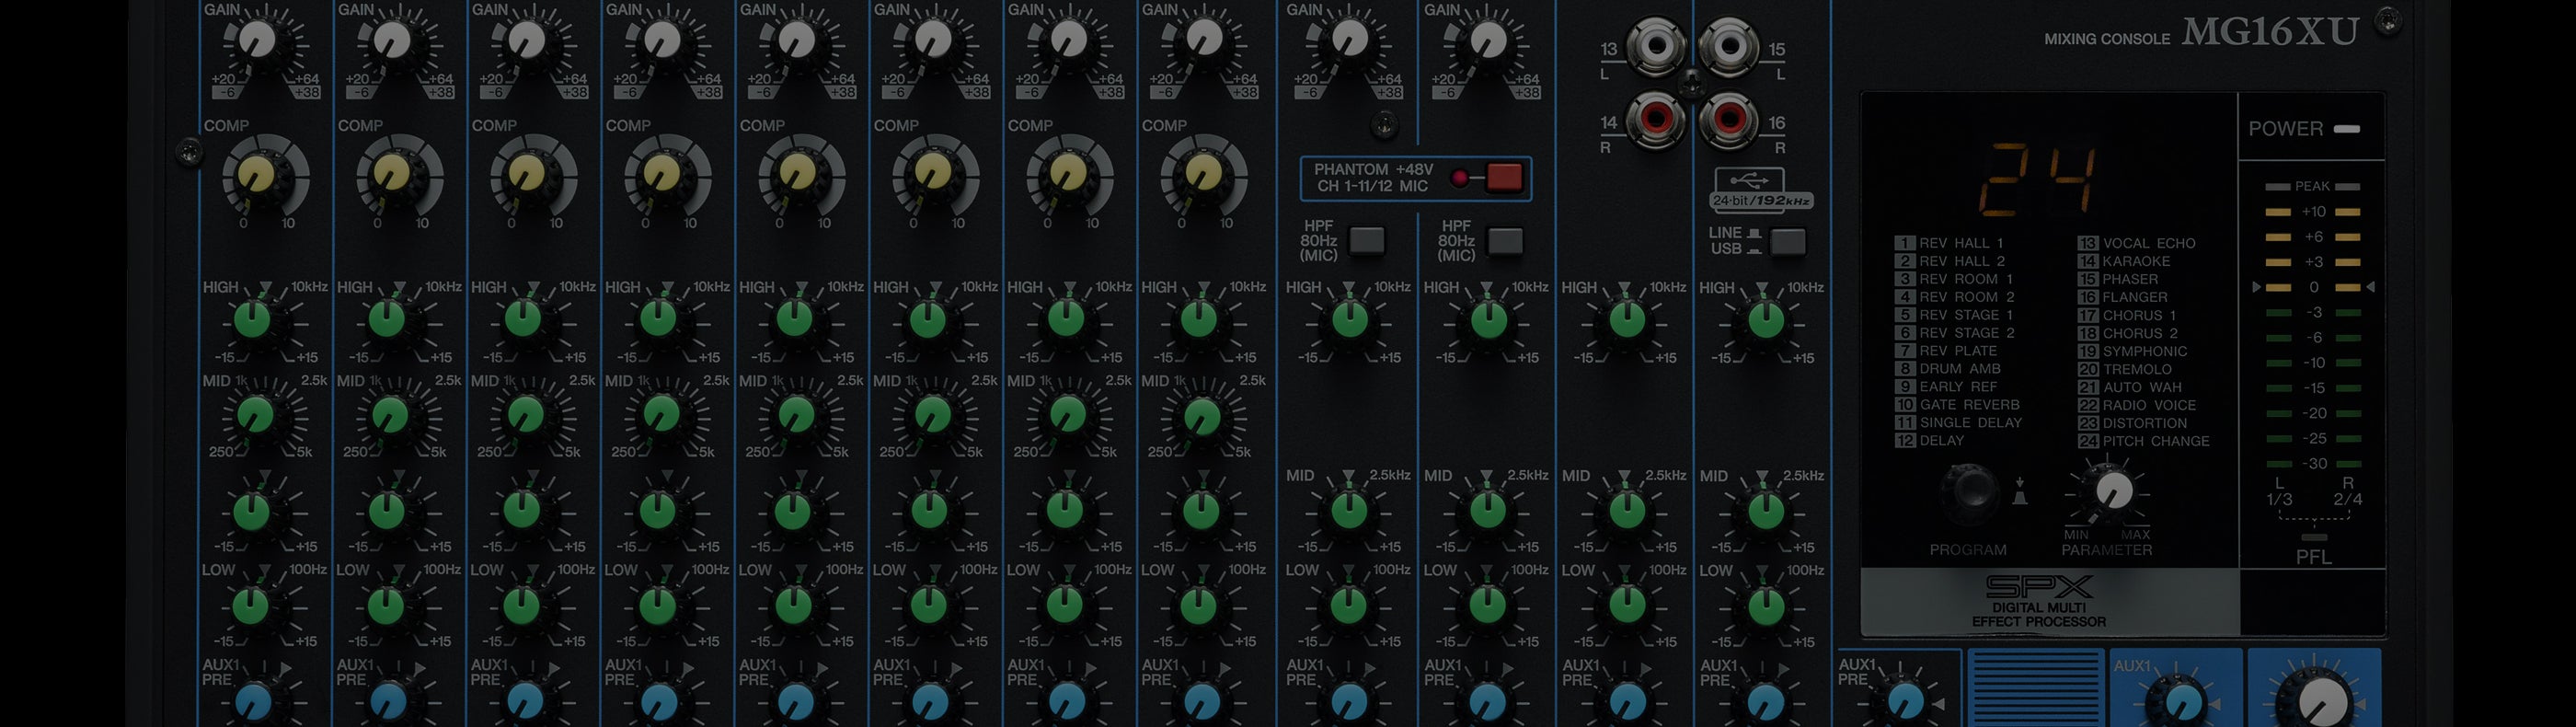The width and height of the screenshot is (2576, 727).
Task: Click 'CHORUS 2' in program list
Action: pos(2140,333)
